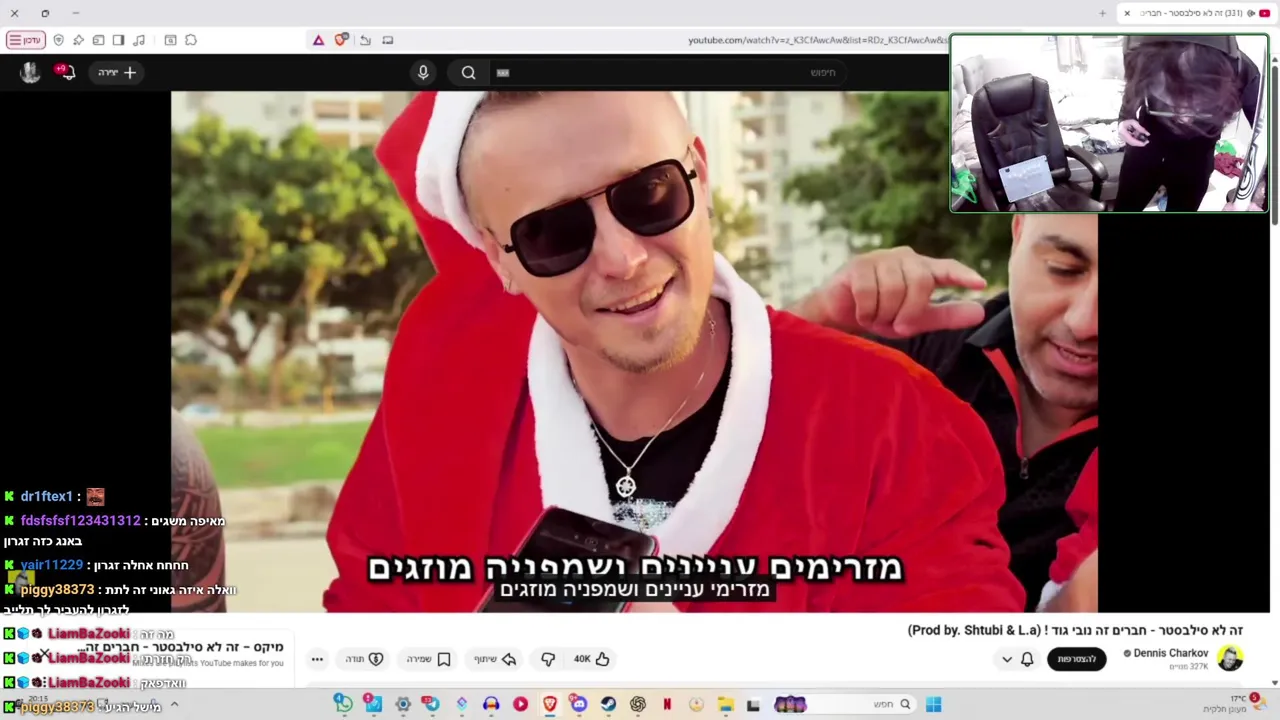This screenshot has width=1280, height=720.
Task: Open the Windows Start button
Action: 933,705
